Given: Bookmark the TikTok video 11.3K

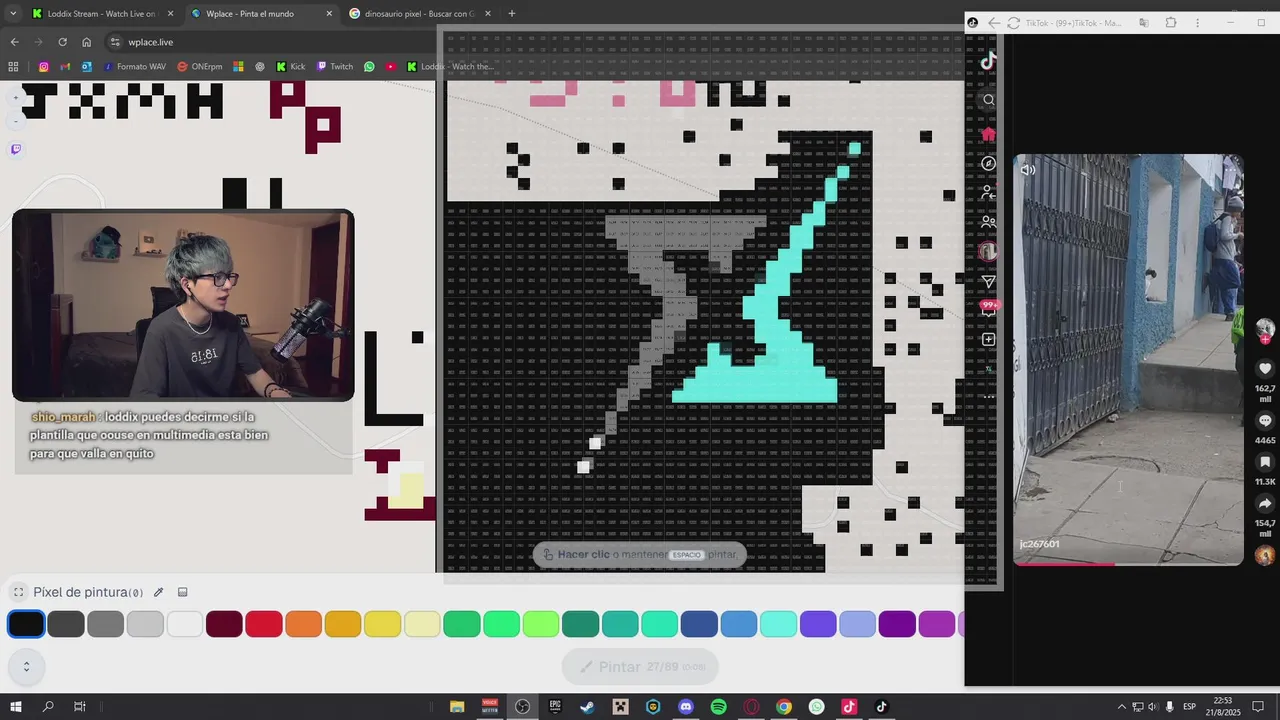Looking at the screenshot, I should [1265, 462].
